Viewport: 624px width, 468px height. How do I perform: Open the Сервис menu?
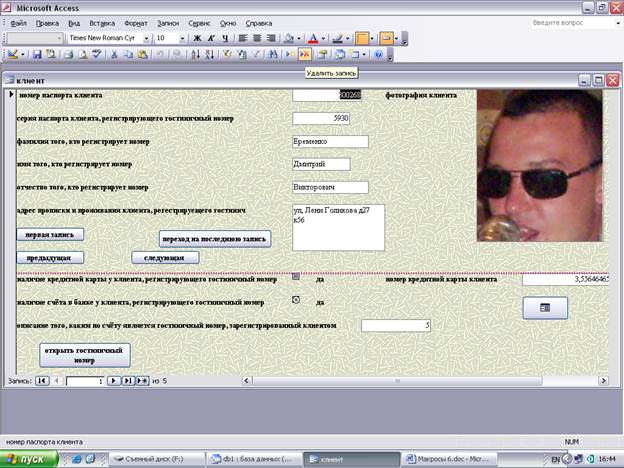(199, 23)
